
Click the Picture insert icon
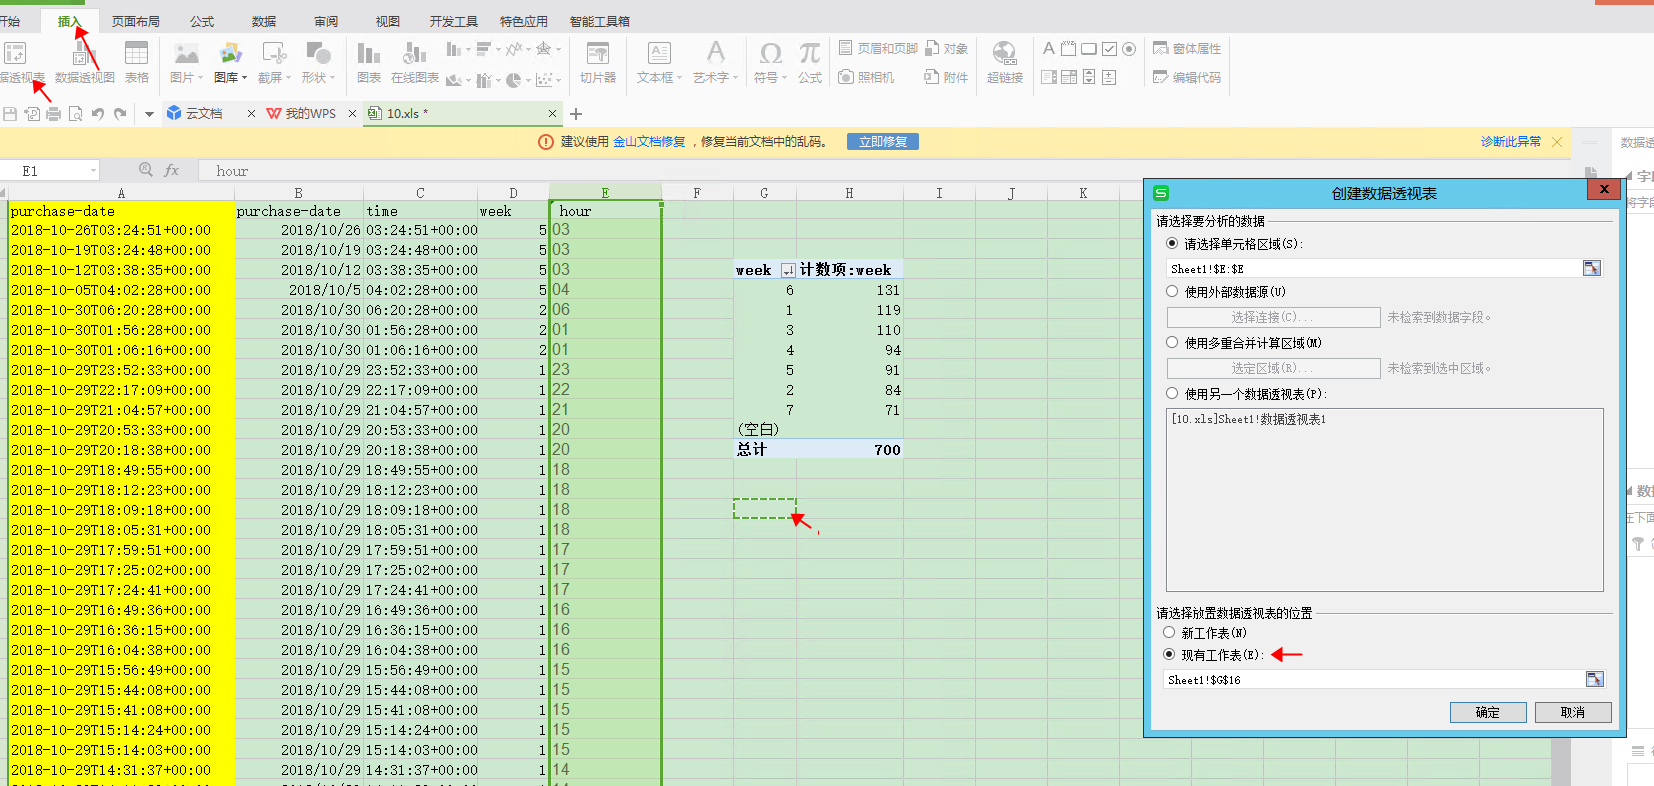coord(186,53)
